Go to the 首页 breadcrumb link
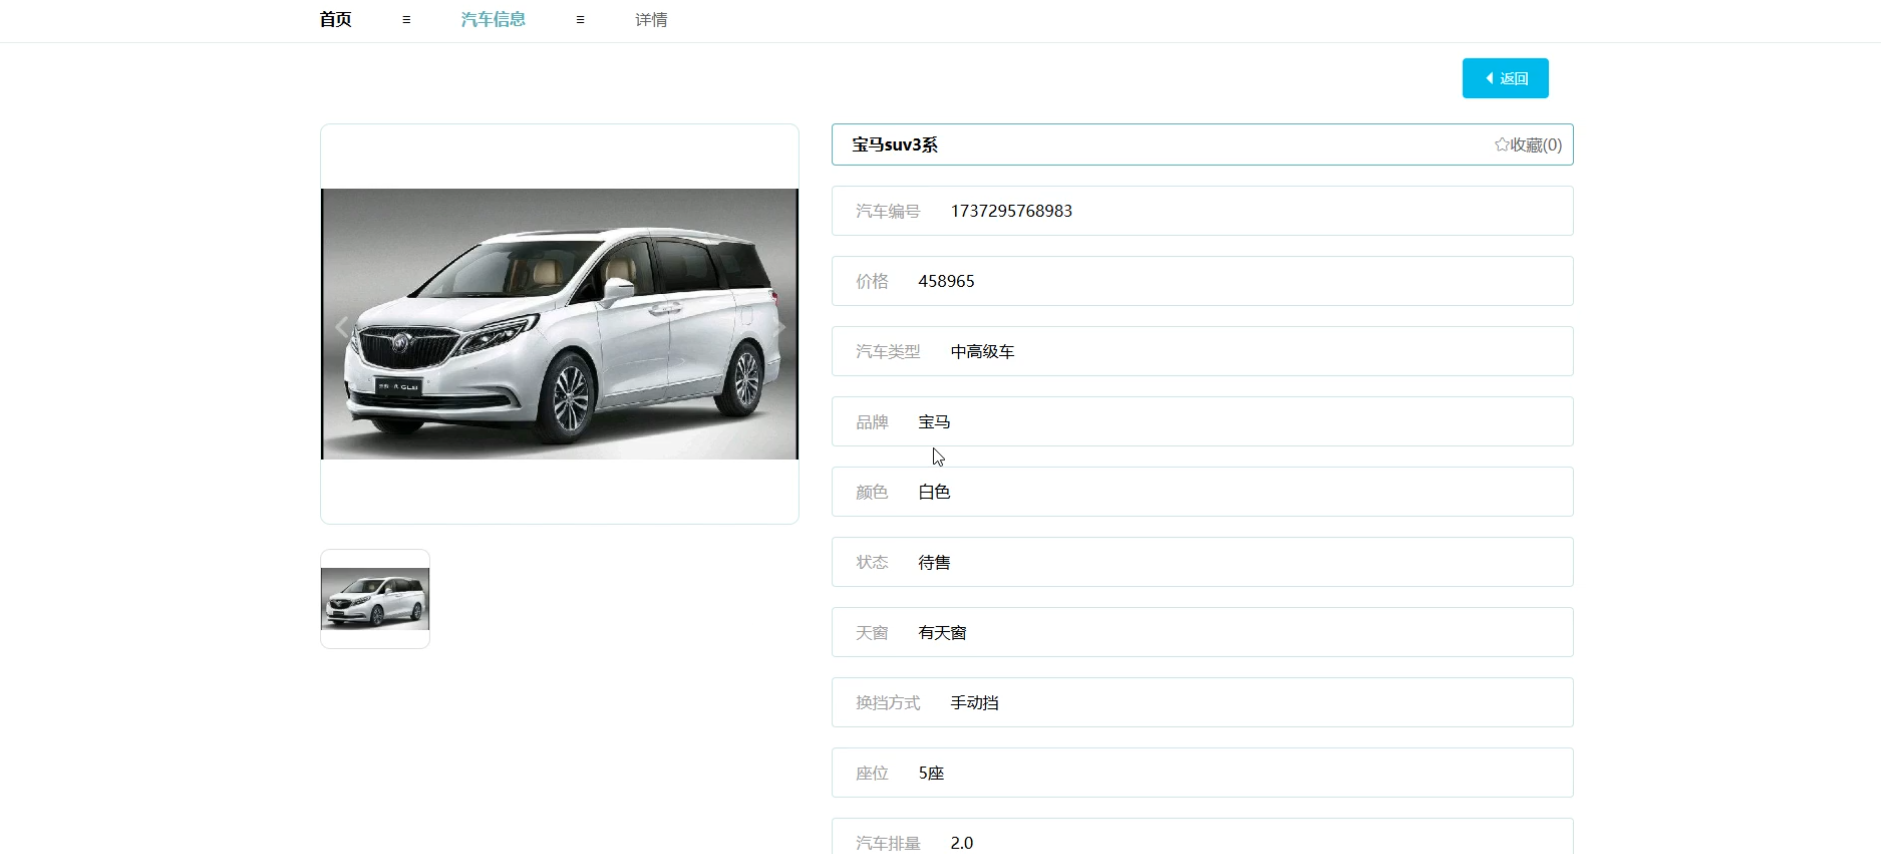Viewport: 1881px width, 854px height. (335, 20)
